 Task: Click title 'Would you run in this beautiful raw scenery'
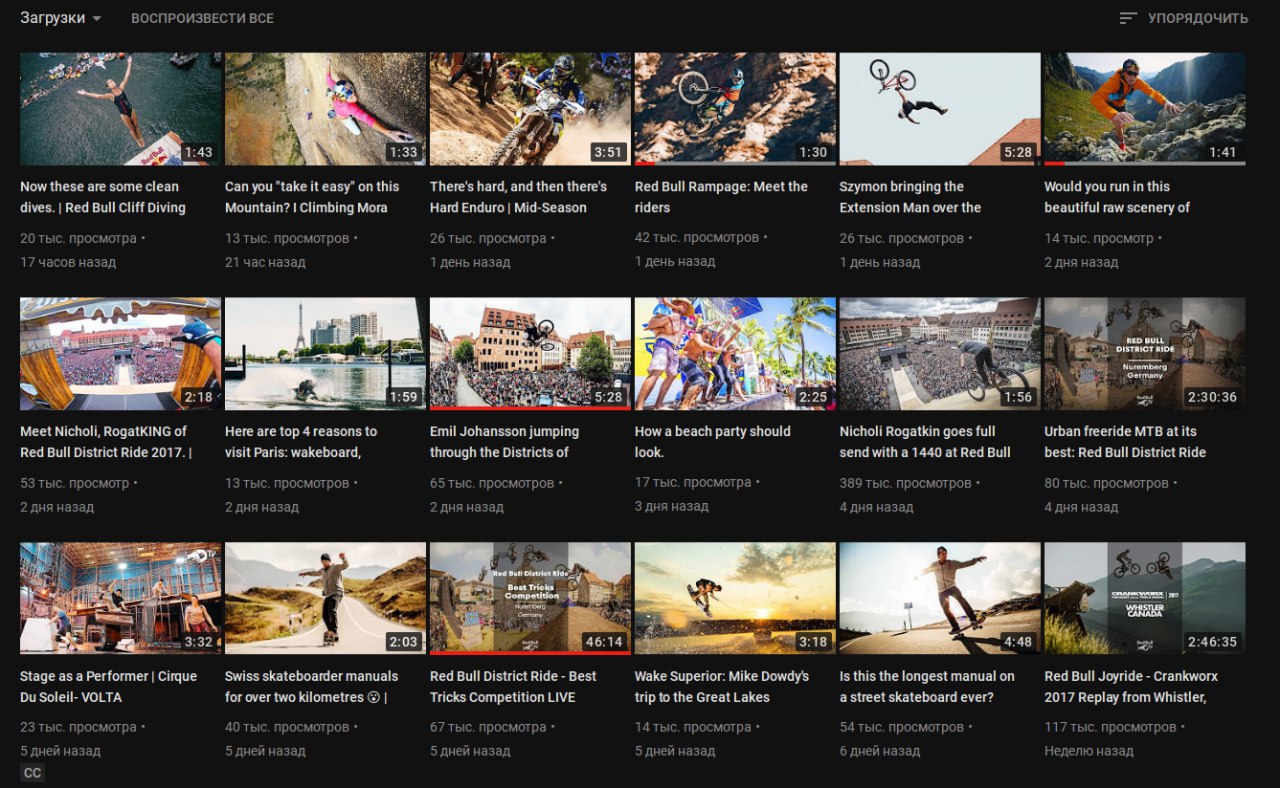pyautogui.click(x=1117, y=197)
